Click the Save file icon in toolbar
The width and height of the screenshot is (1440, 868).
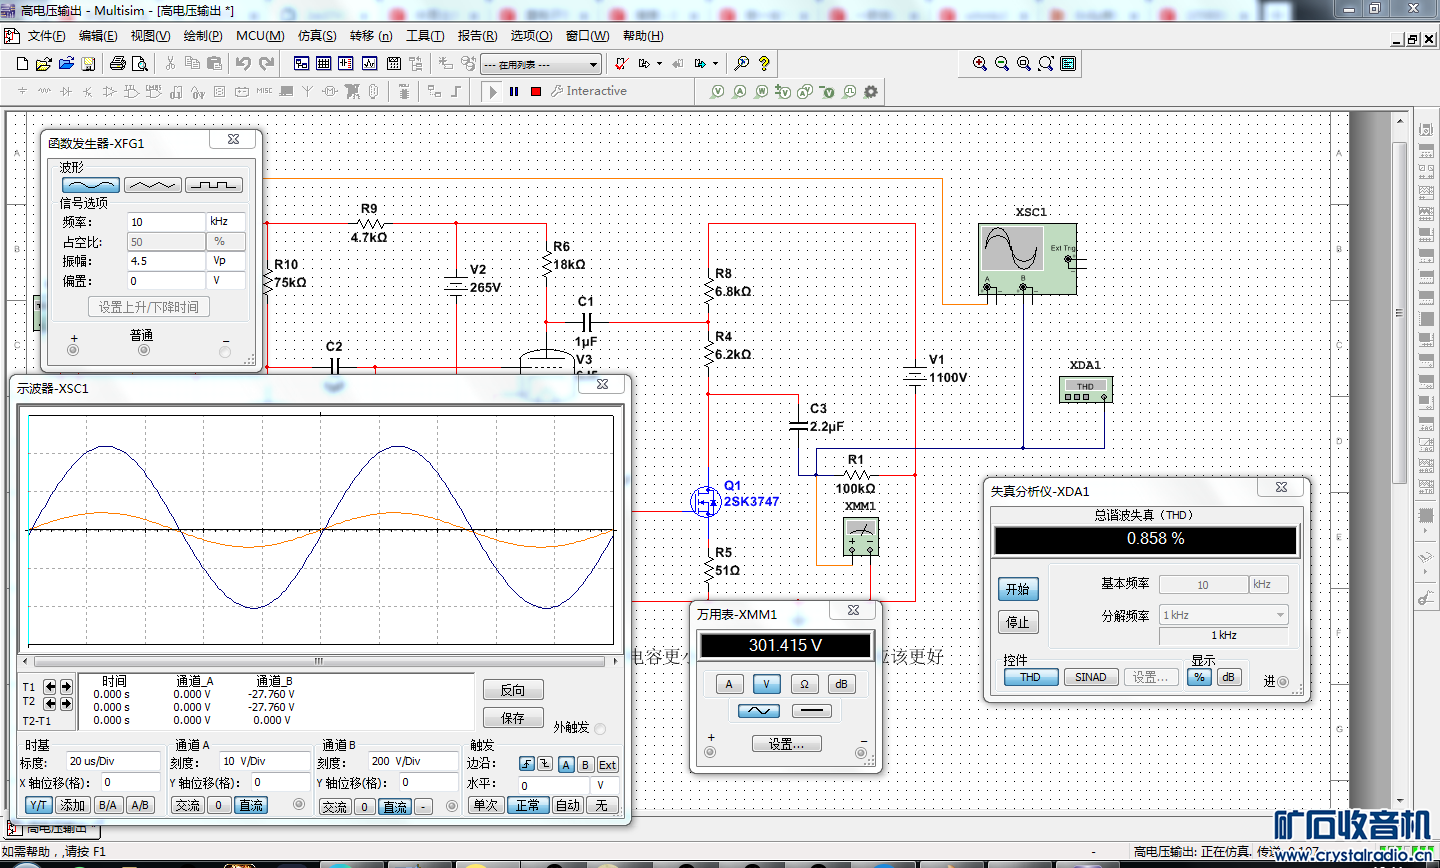(x=88, y=63)
